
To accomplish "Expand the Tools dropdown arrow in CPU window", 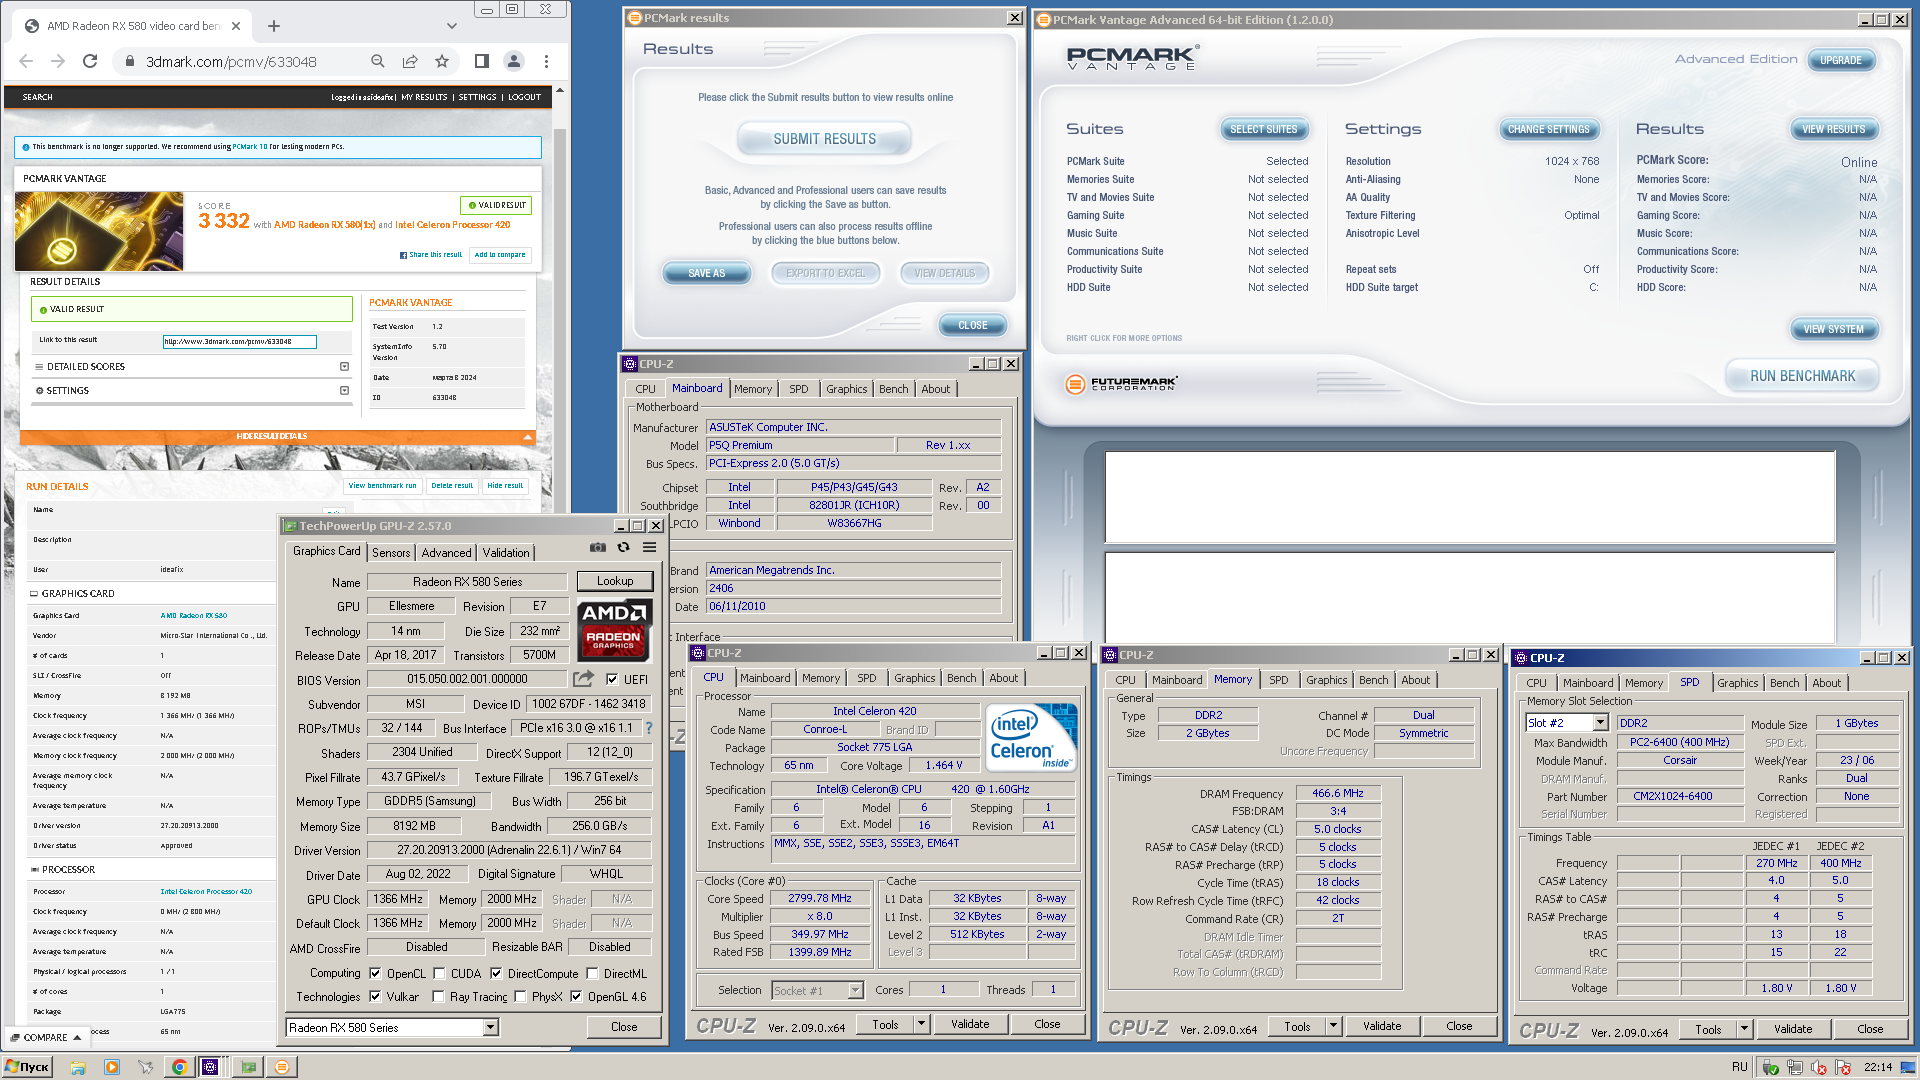I will pos(922,1024).
